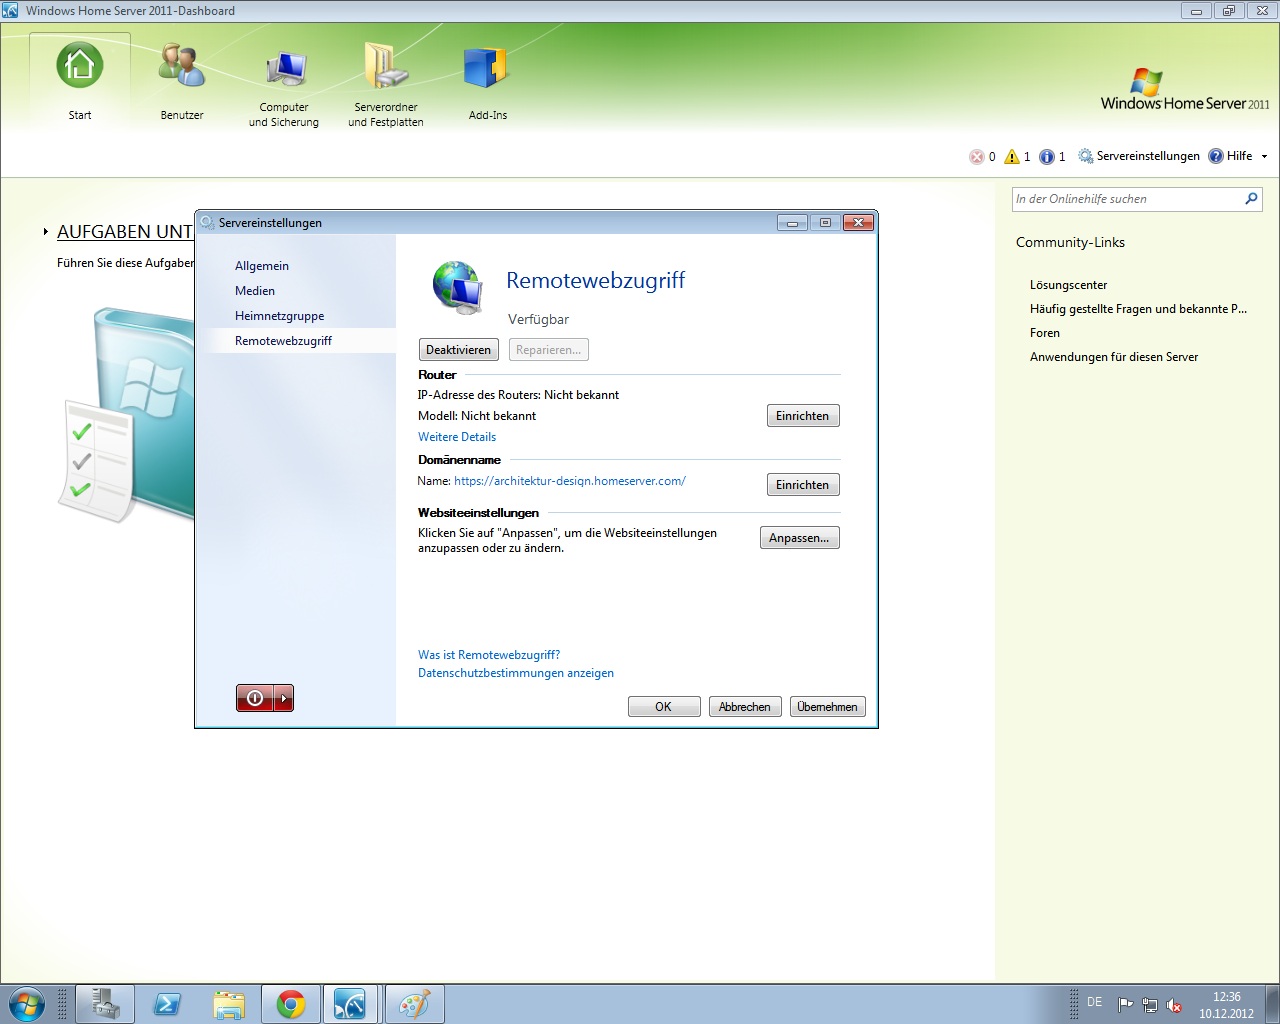Launch PowerShell from the taskbar
This screenshot has height=1024, width=1280.
(167, 1004)
